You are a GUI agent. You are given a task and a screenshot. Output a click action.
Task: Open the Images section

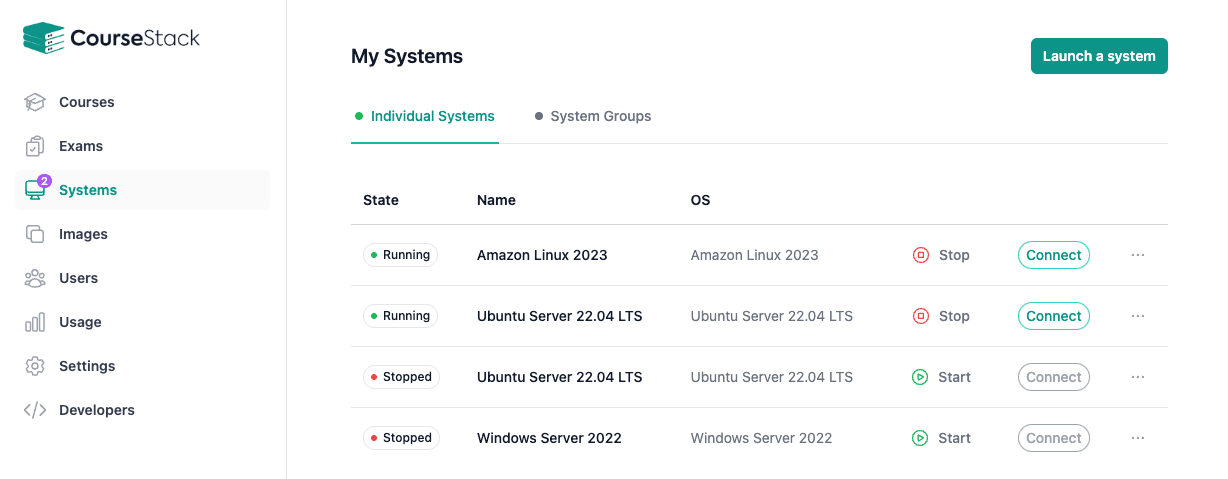pos(143,234)
